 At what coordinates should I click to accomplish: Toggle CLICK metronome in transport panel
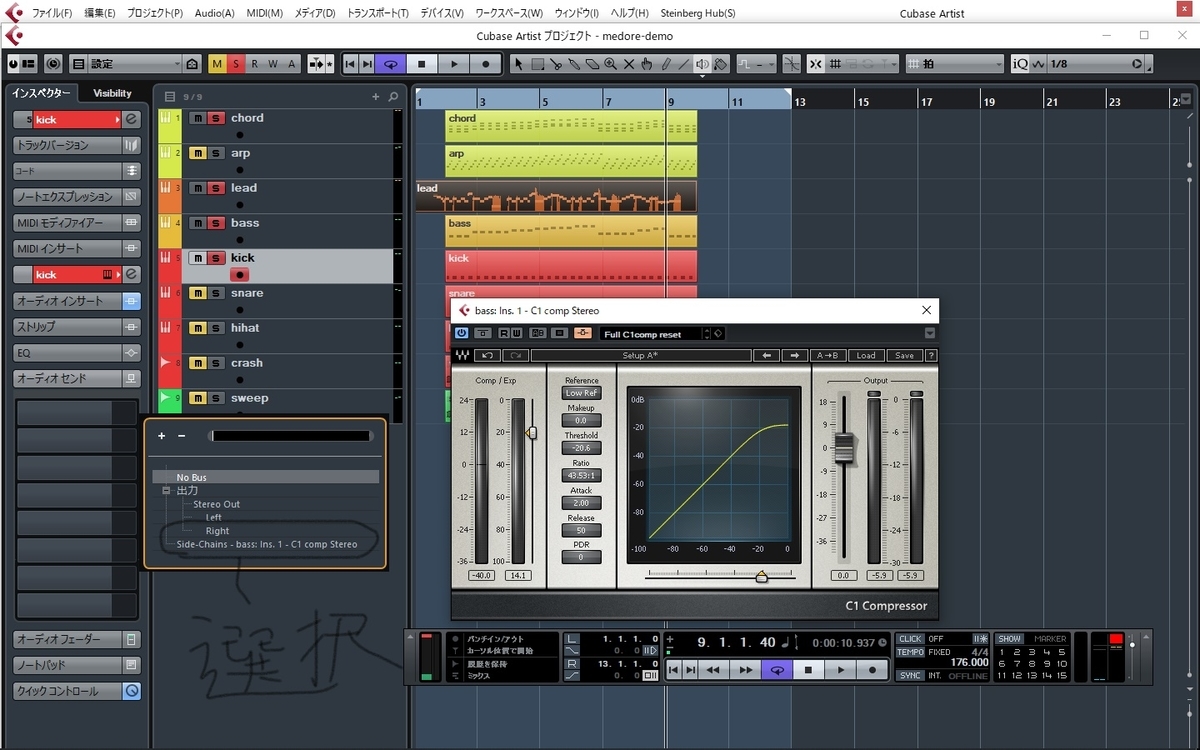(910, 639)
